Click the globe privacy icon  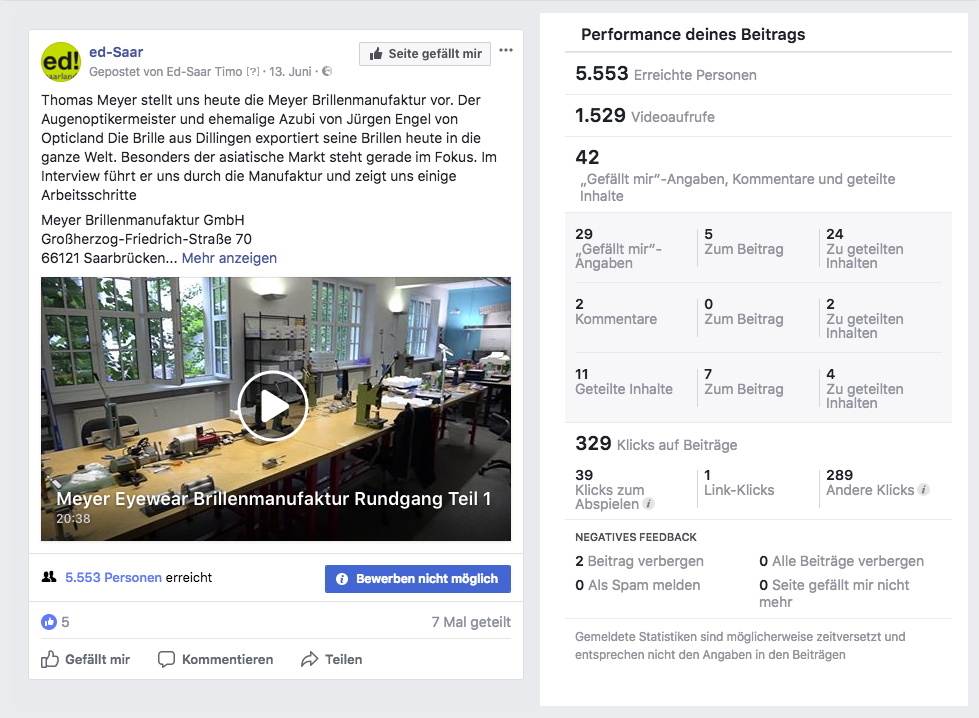(x=327, y=71)
